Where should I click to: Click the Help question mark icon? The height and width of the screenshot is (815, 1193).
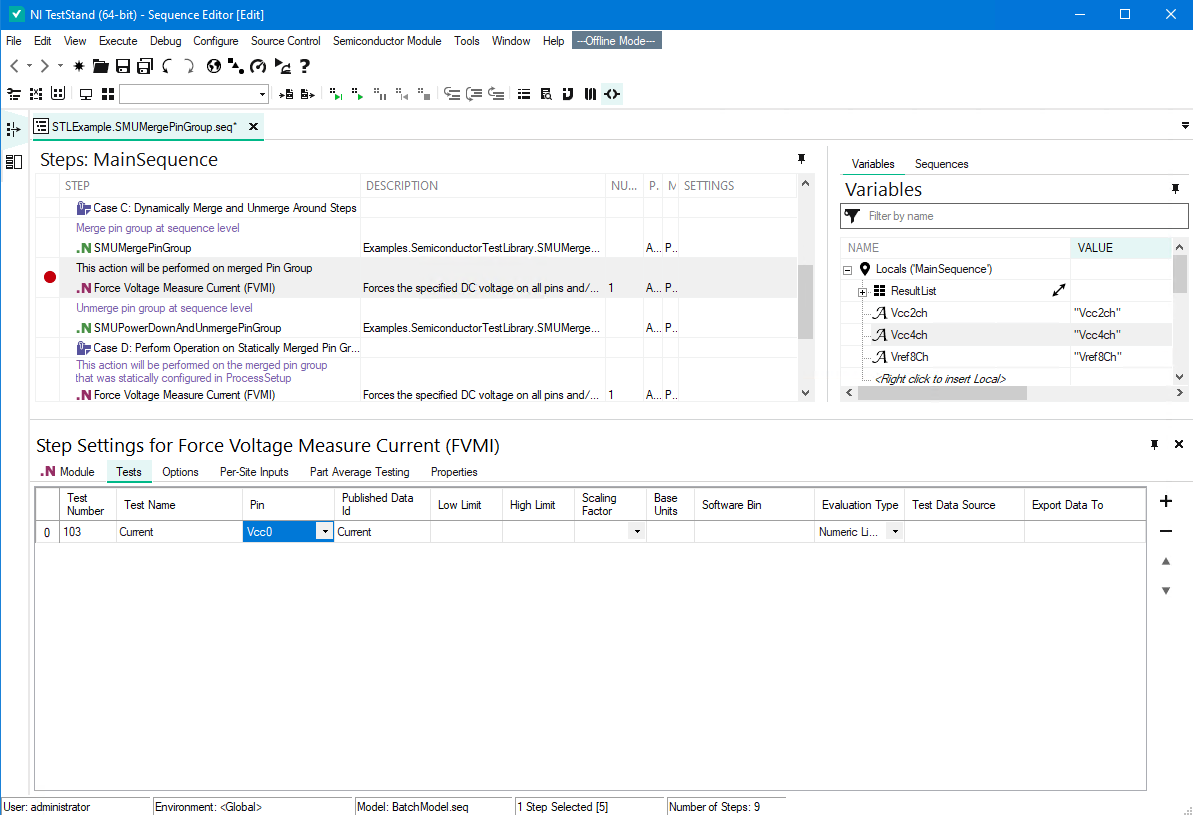[304, 66]
